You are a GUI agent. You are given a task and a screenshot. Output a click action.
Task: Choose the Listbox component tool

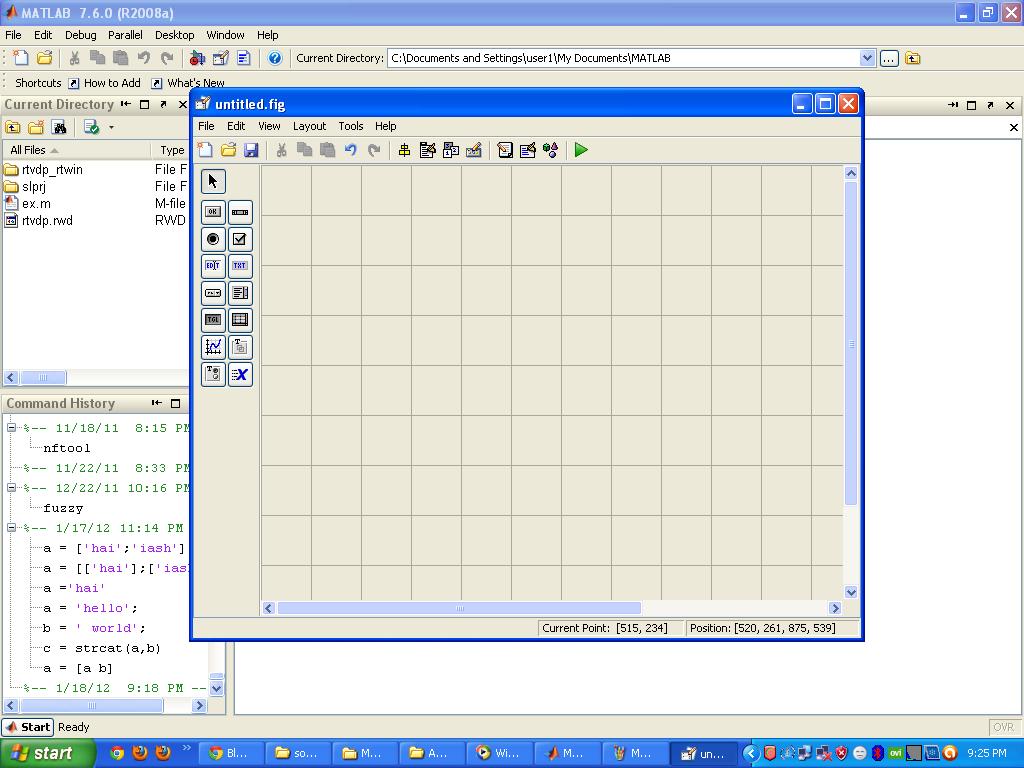click(240, 293)
